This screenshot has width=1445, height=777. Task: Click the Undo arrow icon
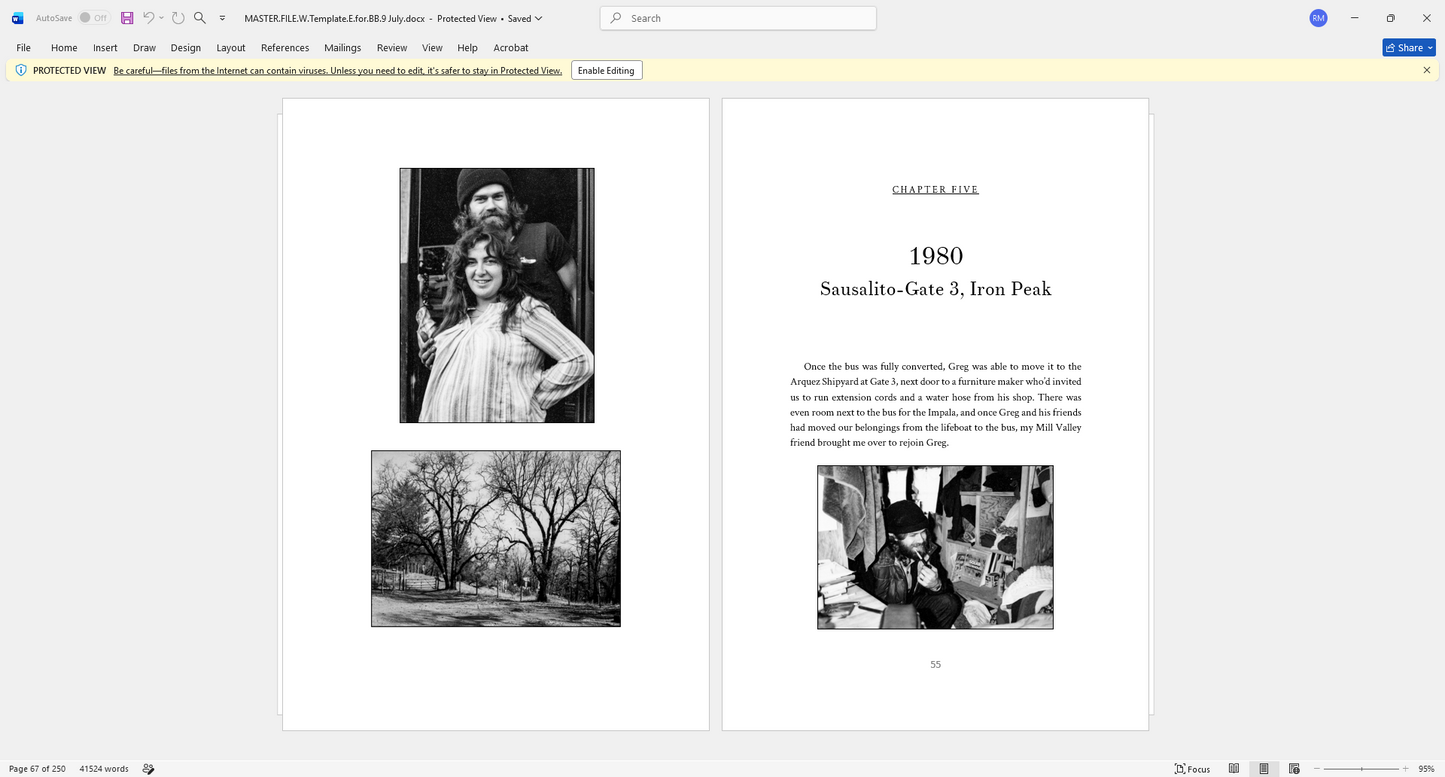coord(149,18)
